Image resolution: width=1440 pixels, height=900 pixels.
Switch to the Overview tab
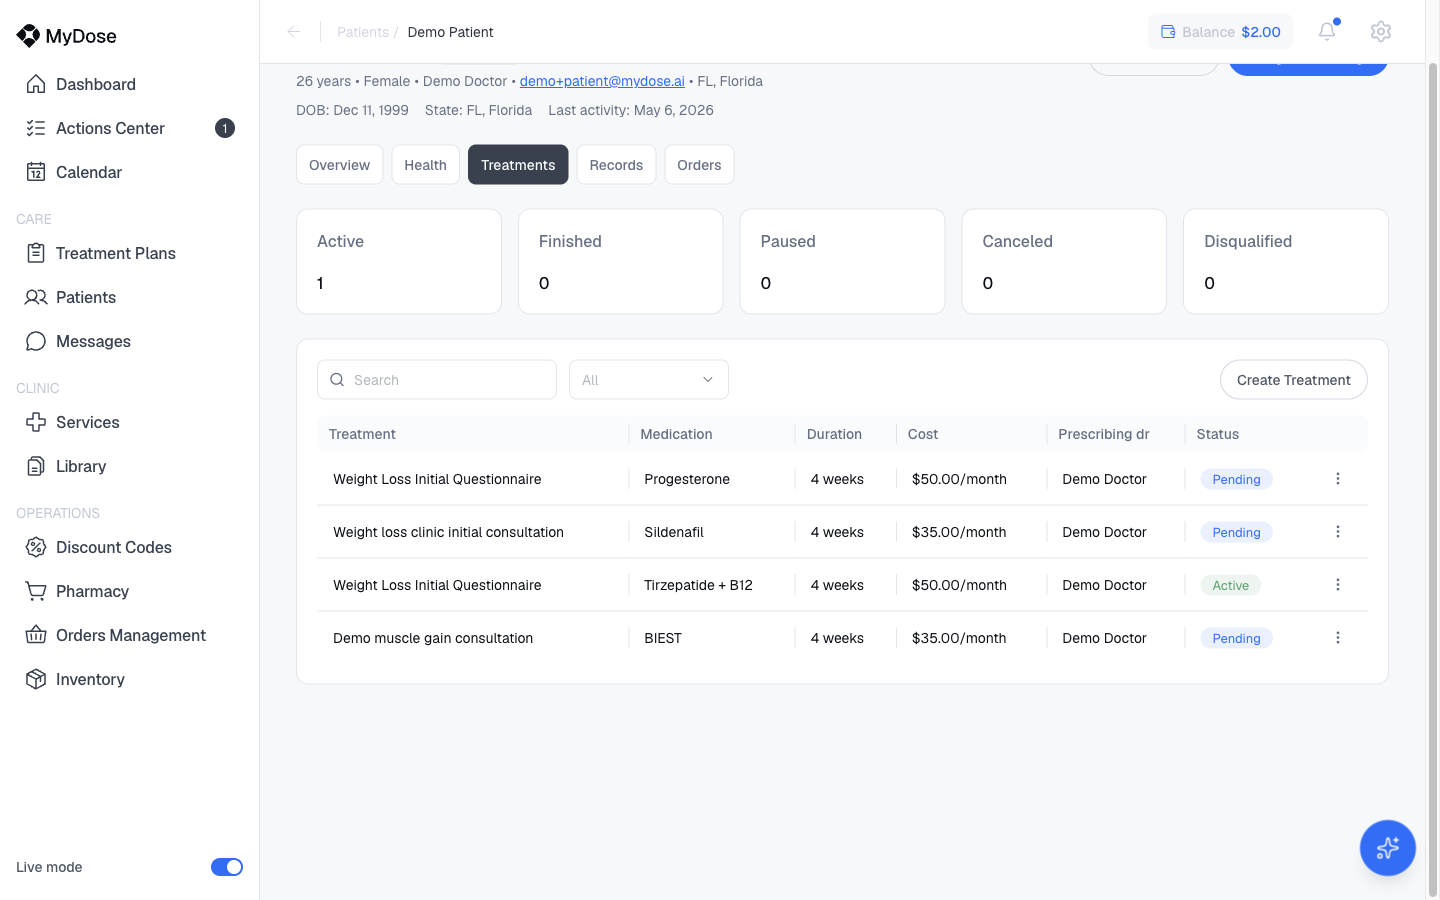(x=339, y=165)
